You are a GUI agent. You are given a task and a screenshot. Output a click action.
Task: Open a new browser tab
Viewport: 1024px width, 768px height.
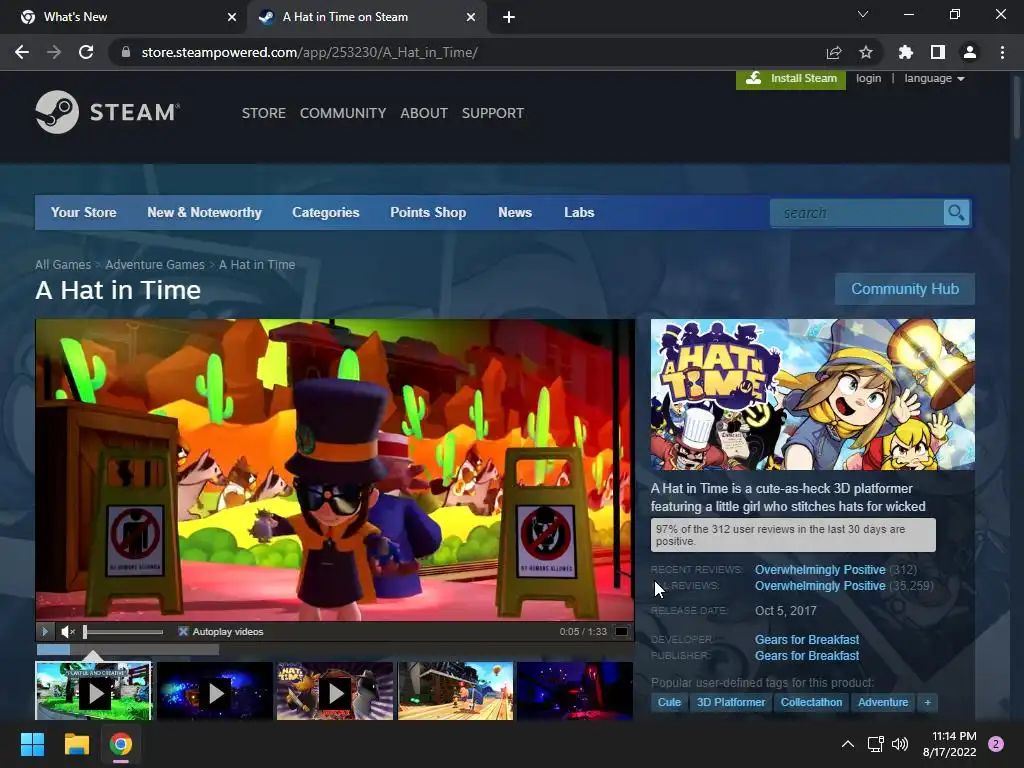(x=509, y=17)
